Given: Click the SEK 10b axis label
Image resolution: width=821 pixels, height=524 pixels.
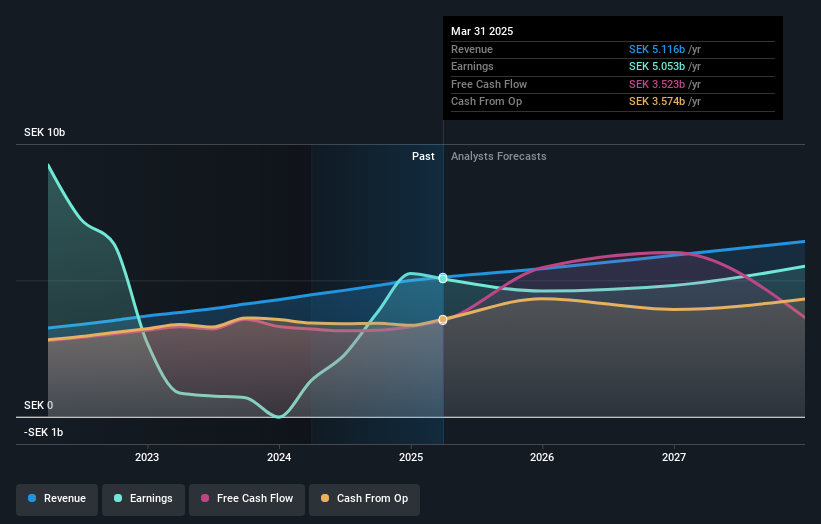Looking at the screenshot, I should pyautogui.click(x=45, y=132).
